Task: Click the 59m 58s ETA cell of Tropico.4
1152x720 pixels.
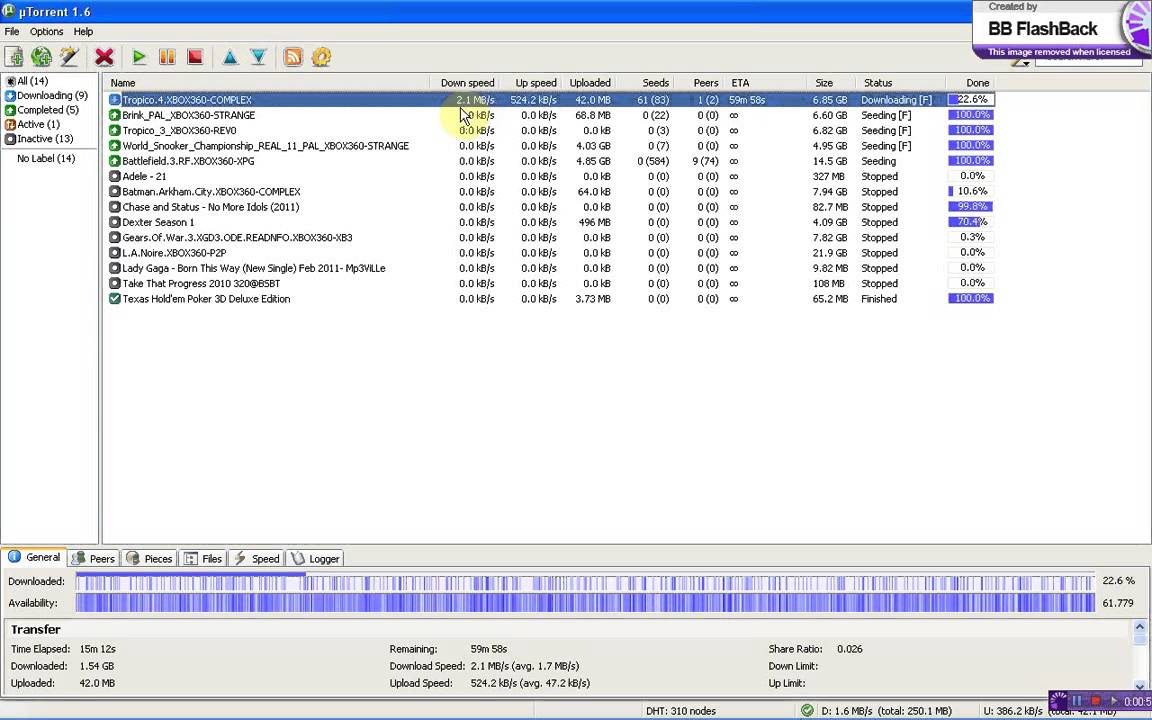Action: pyautogui.click(x=747, y=100)
